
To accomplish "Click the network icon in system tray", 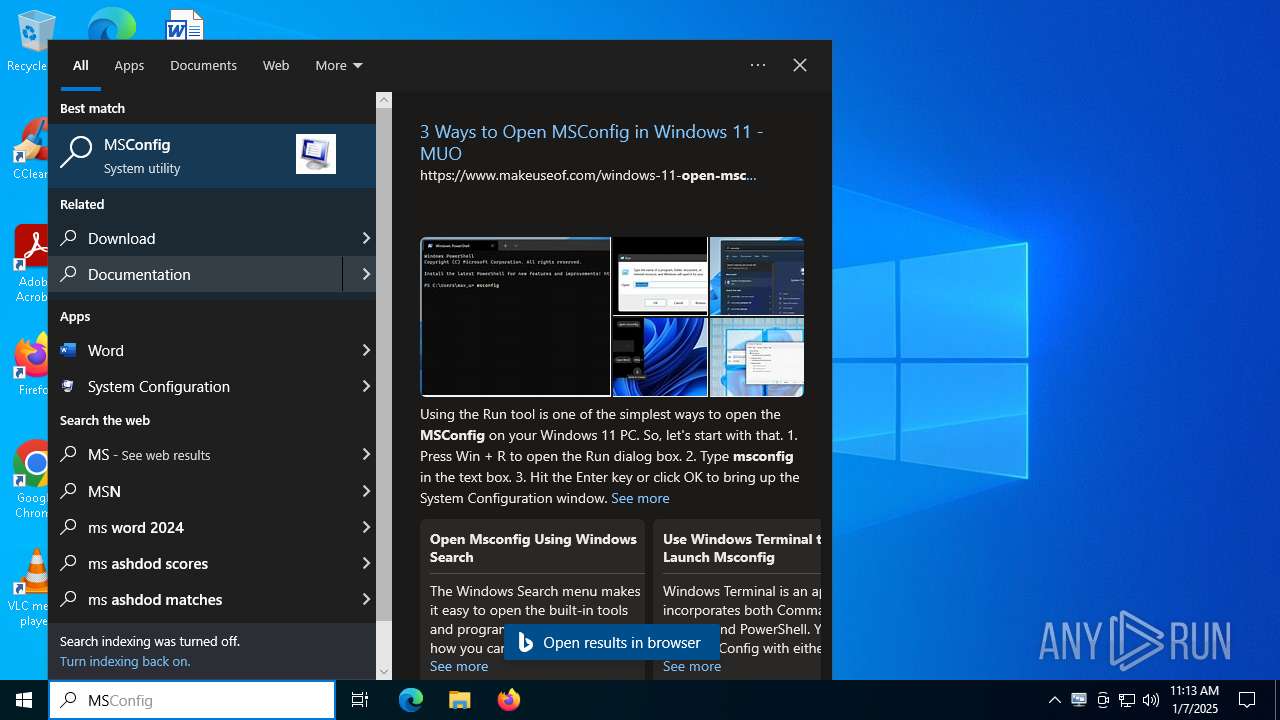I will tap(1127, 700).
